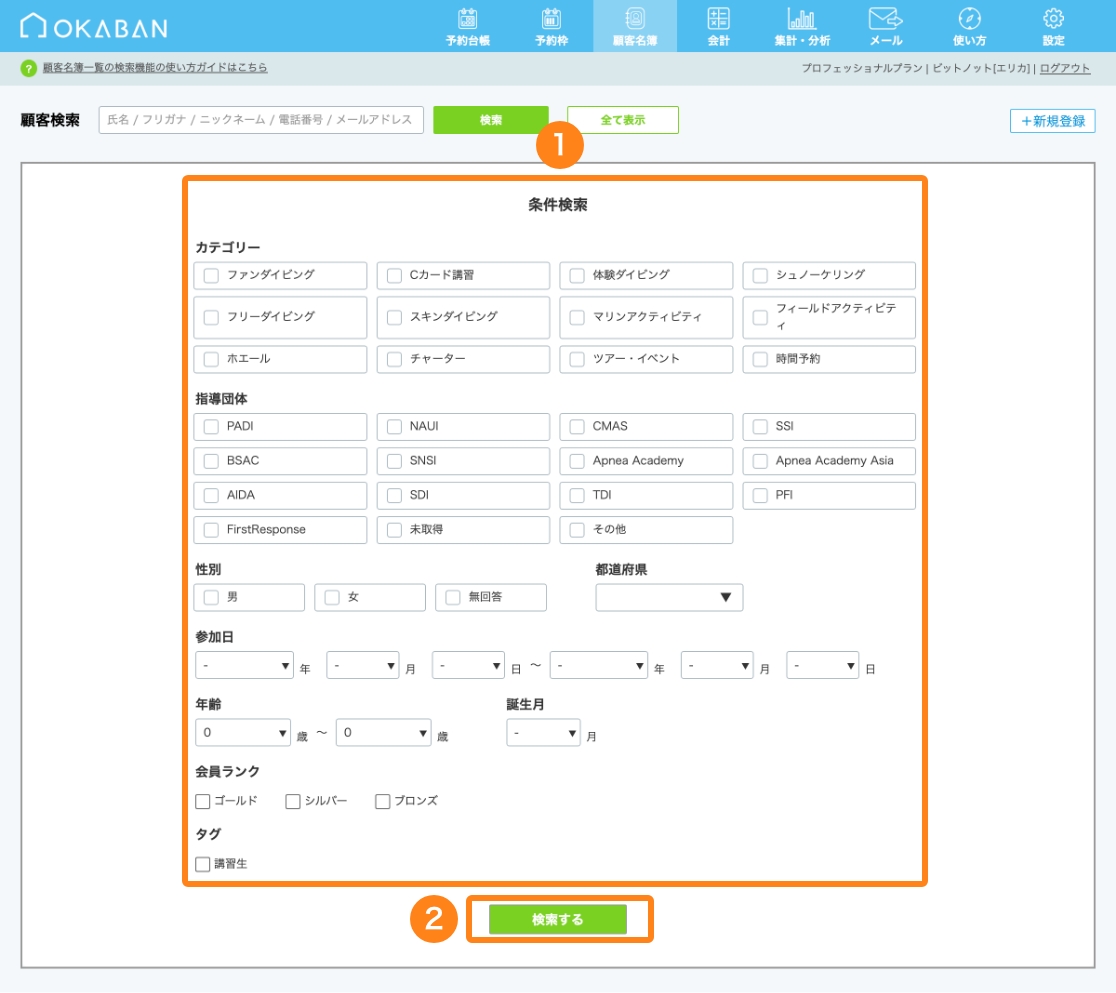Open the 都道府県 prefecture dropdown
Viewport: 1116px width, 993px height.
click(x=669, y=597)
